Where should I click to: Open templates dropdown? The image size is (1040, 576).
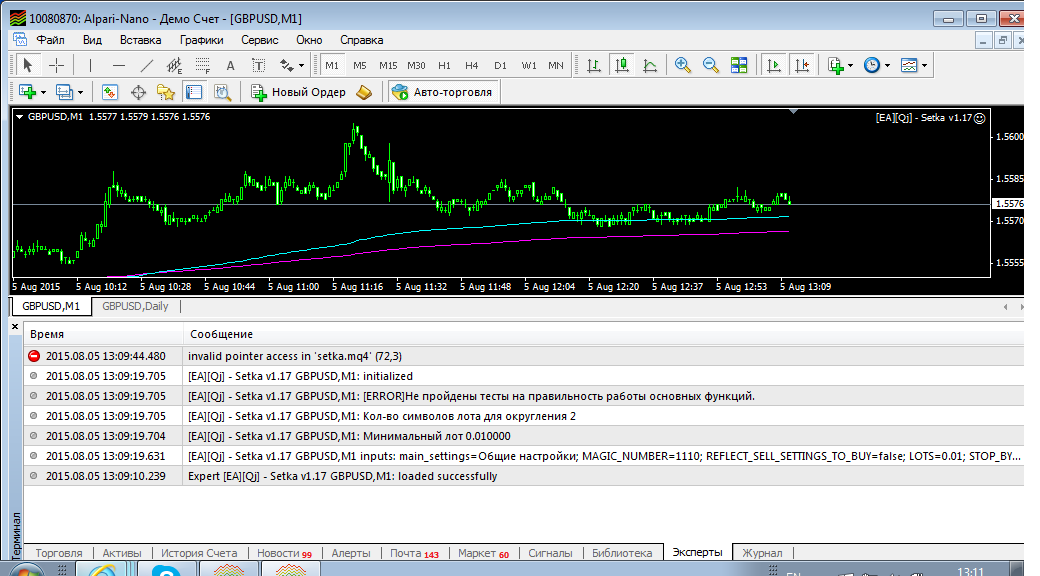pyautogui.click(x=924, y=65)
